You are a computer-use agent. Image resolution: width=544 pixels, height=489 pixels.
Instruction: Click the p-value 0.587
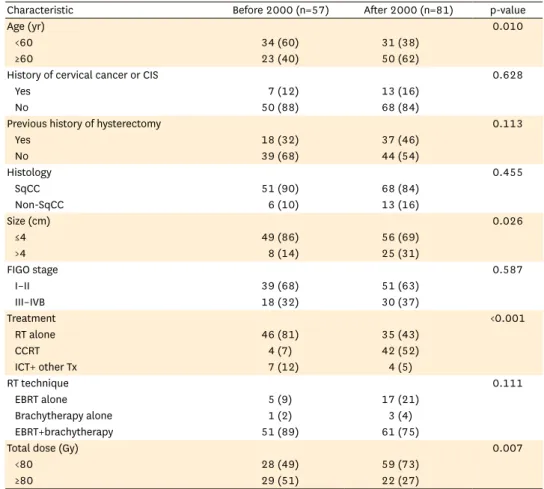(508, 270)
